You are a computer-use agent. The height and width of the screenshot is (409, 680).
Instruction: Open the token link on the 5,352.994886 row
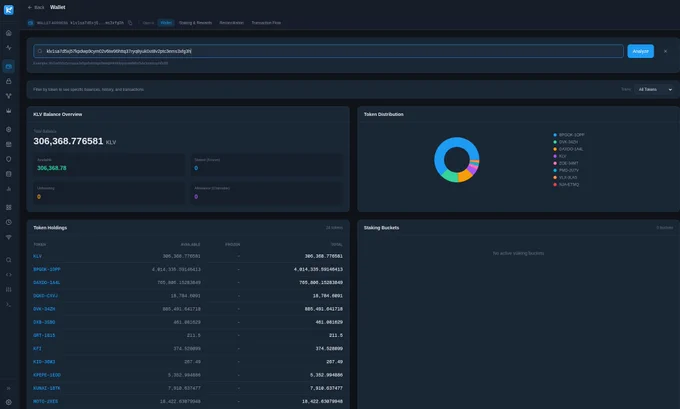point(47,375)
